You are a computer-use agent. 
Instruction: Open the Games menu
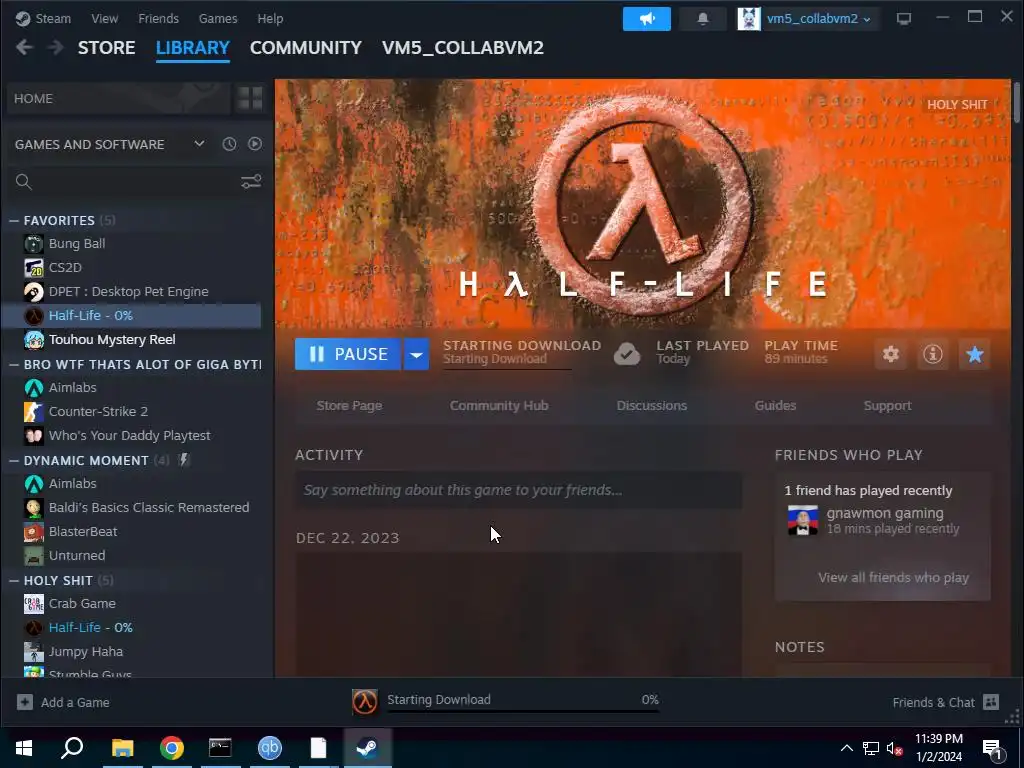coord(217,18)
